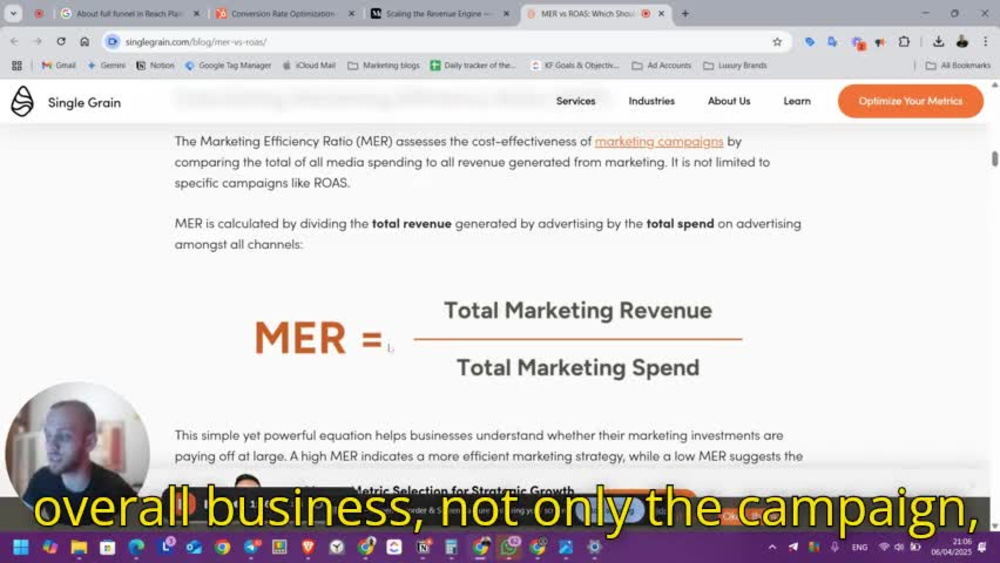Show hidden system tray icons
The image size is (1000, 563).
pyautogui.click(x=772, y=547)
